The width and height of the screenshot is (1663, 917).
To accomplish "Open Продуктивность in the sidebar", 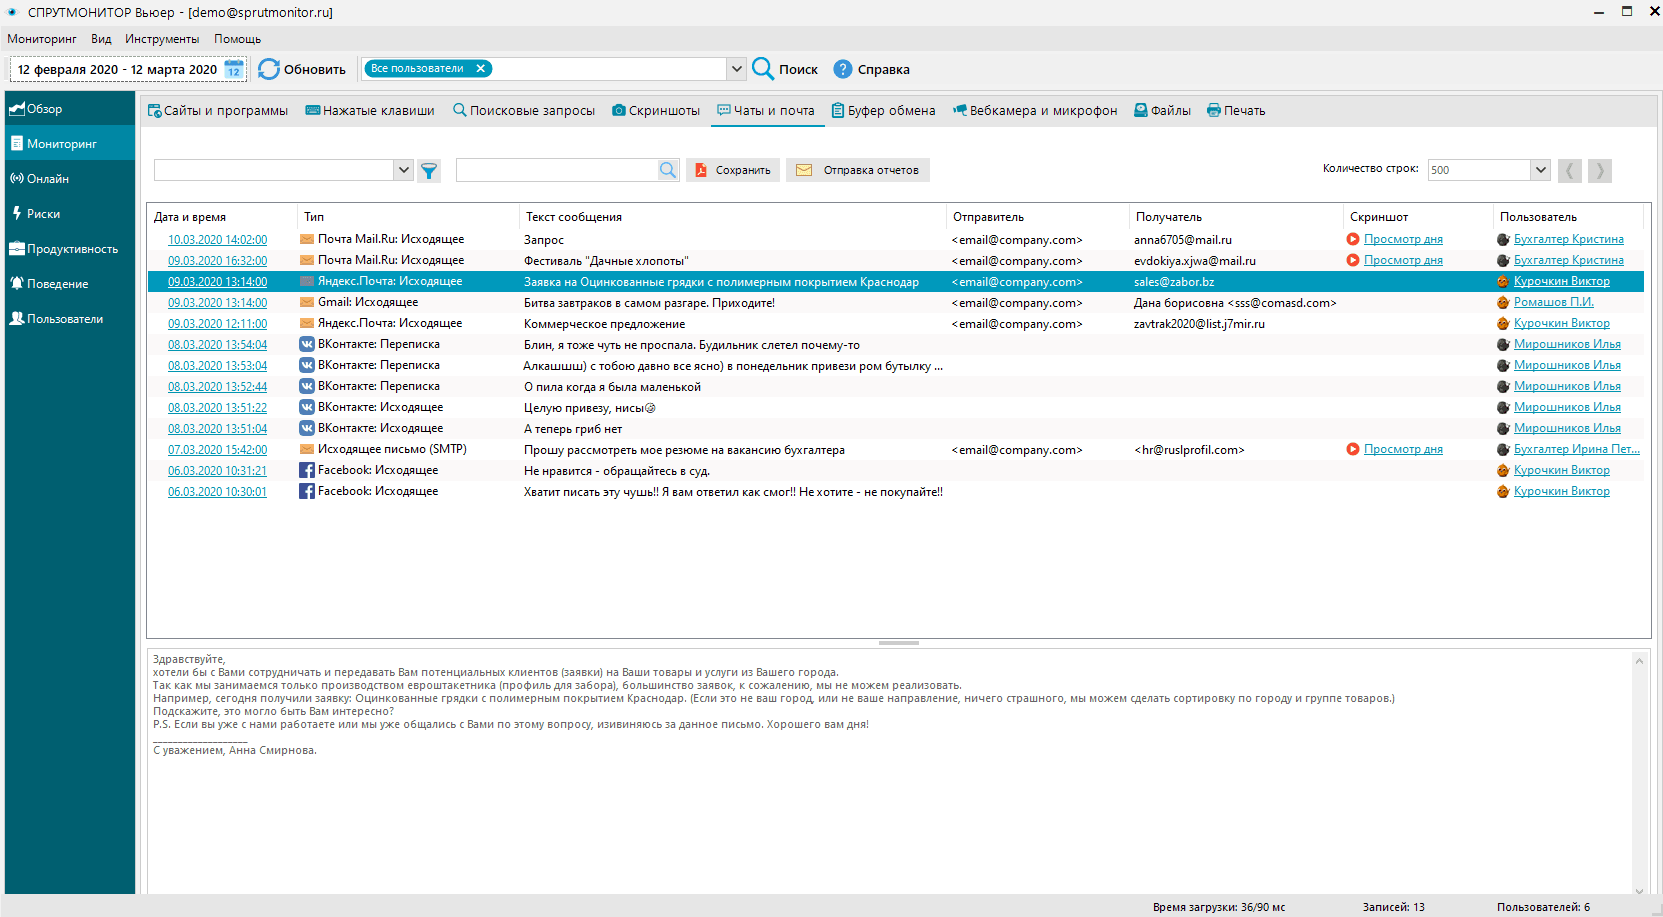I will coord(70,249).
